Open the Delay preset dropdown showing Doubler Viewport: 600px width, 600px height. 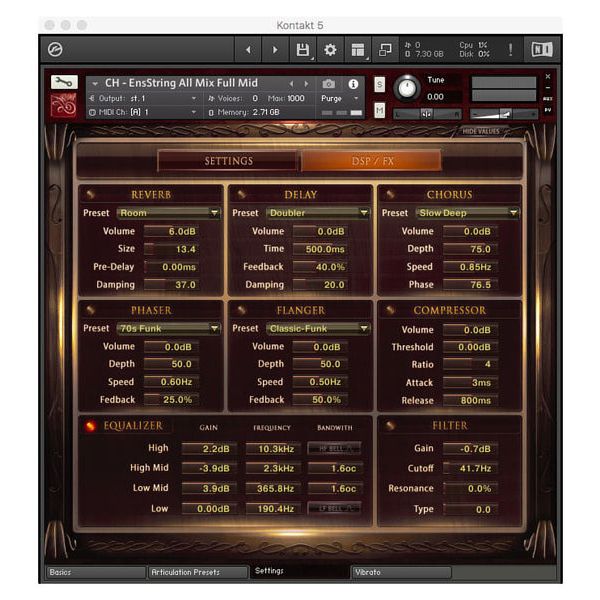point(318,213)
